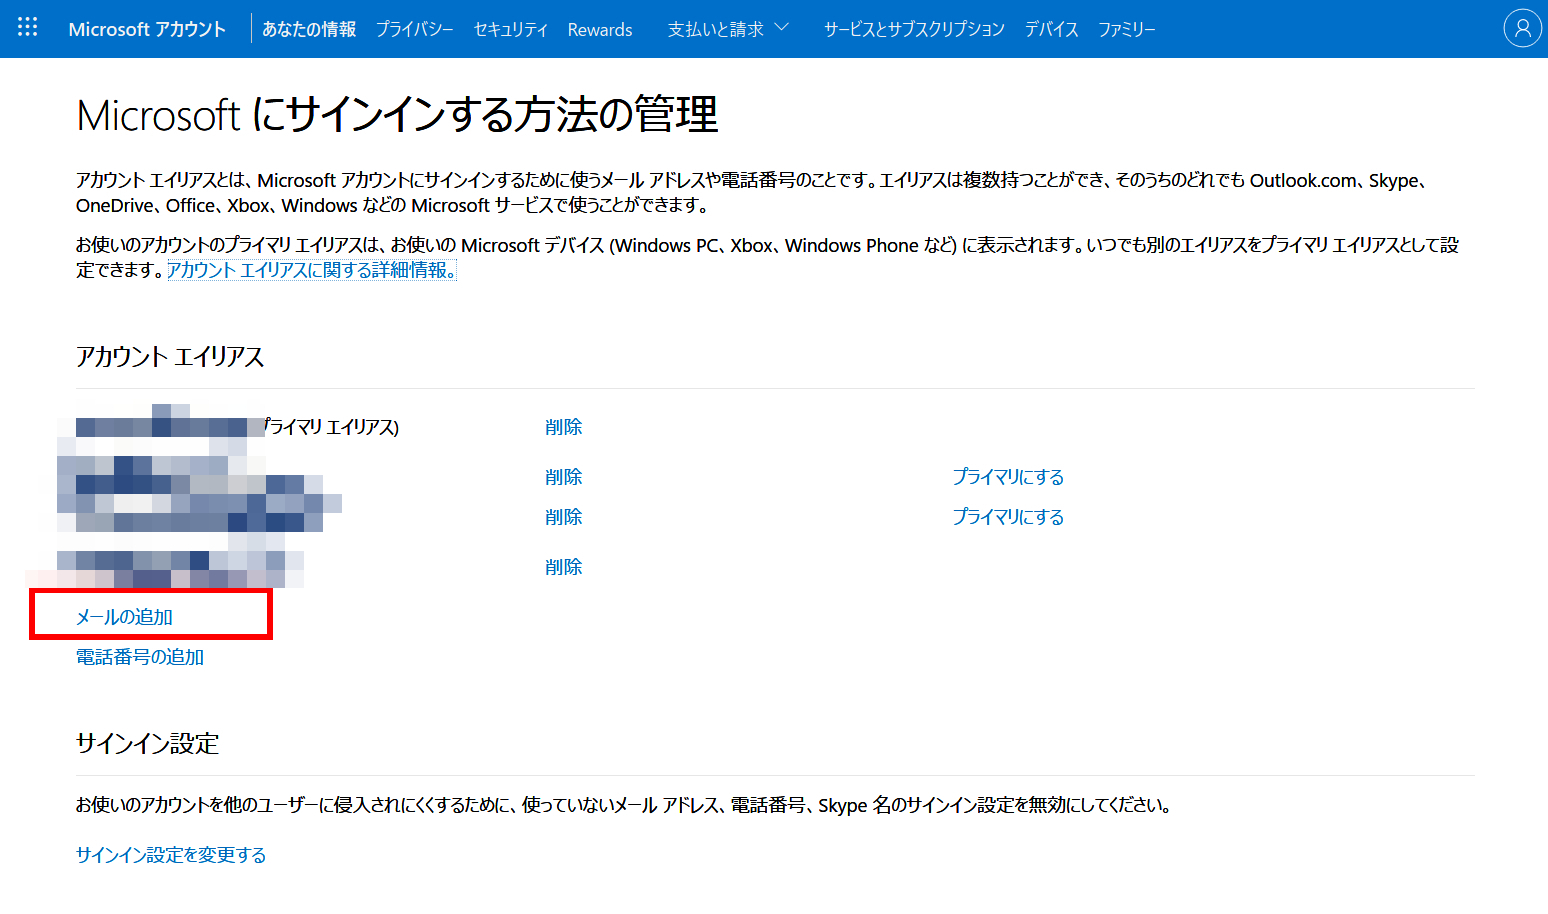Click the 電話番号の追加 link
The height and width of the screenshot is (914, 1548).
(140, 657)
